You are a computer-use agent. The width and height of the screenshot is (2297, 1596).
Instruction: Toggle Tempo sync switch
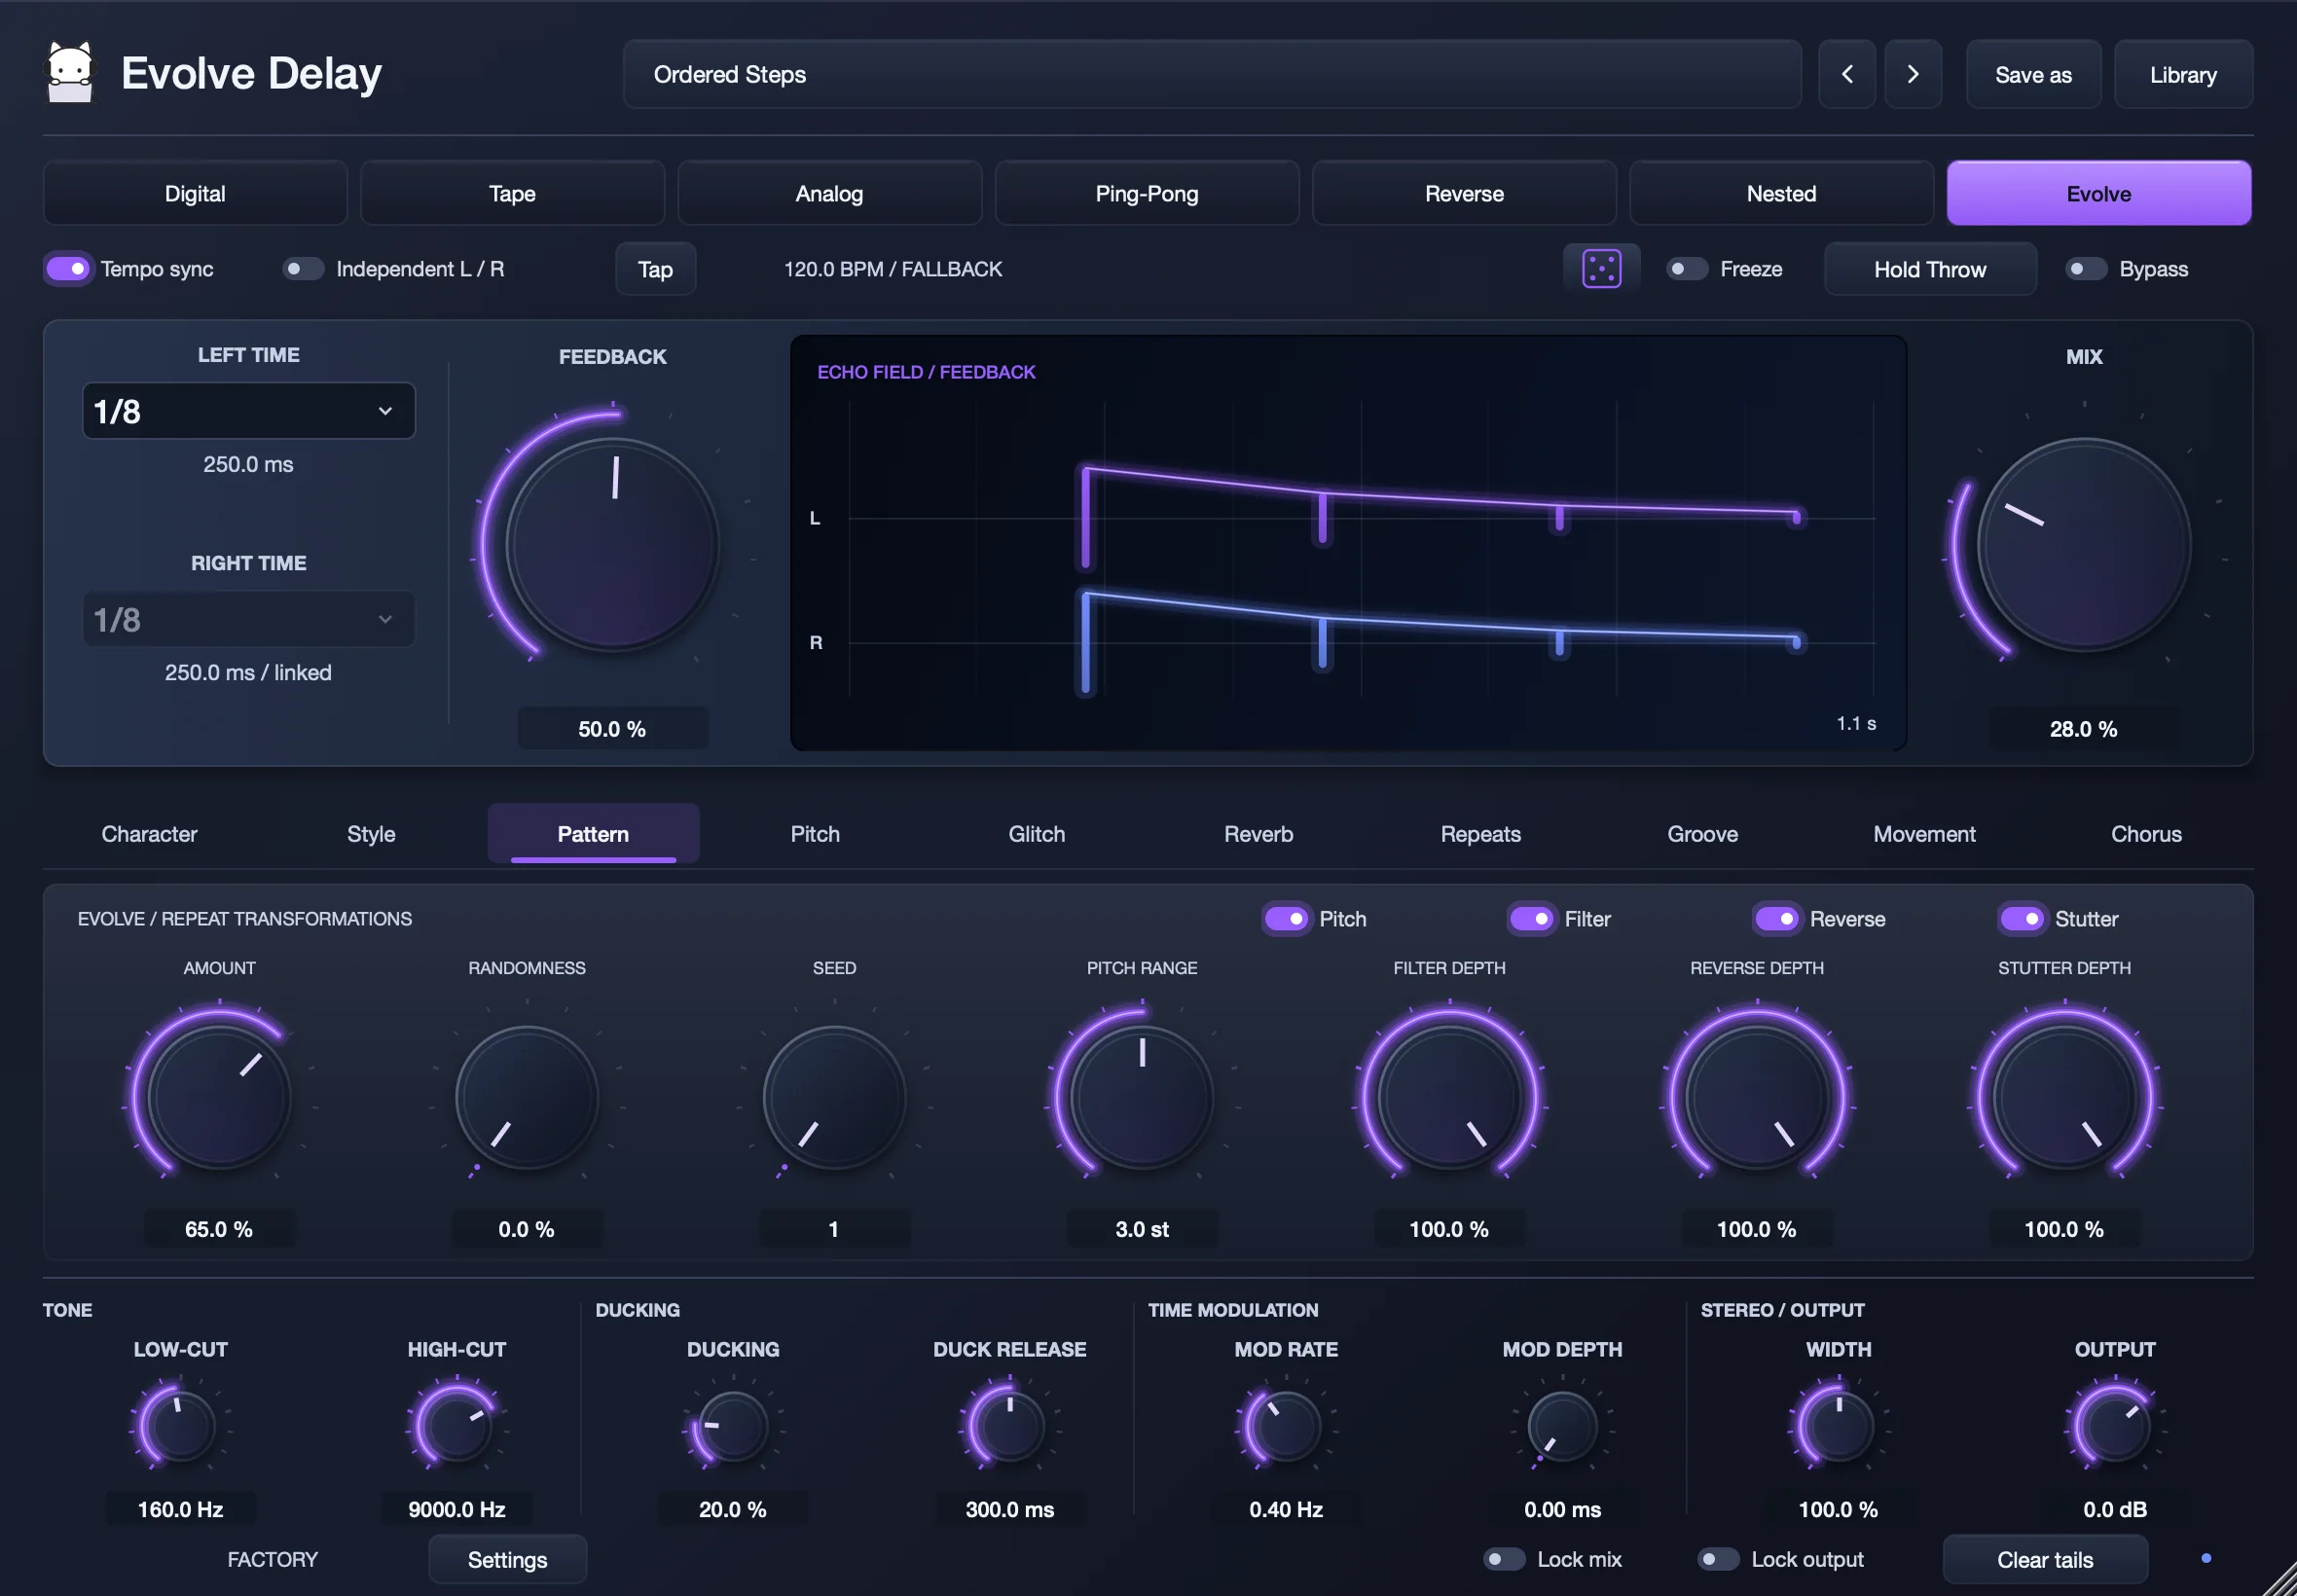(x=68, y=269)
